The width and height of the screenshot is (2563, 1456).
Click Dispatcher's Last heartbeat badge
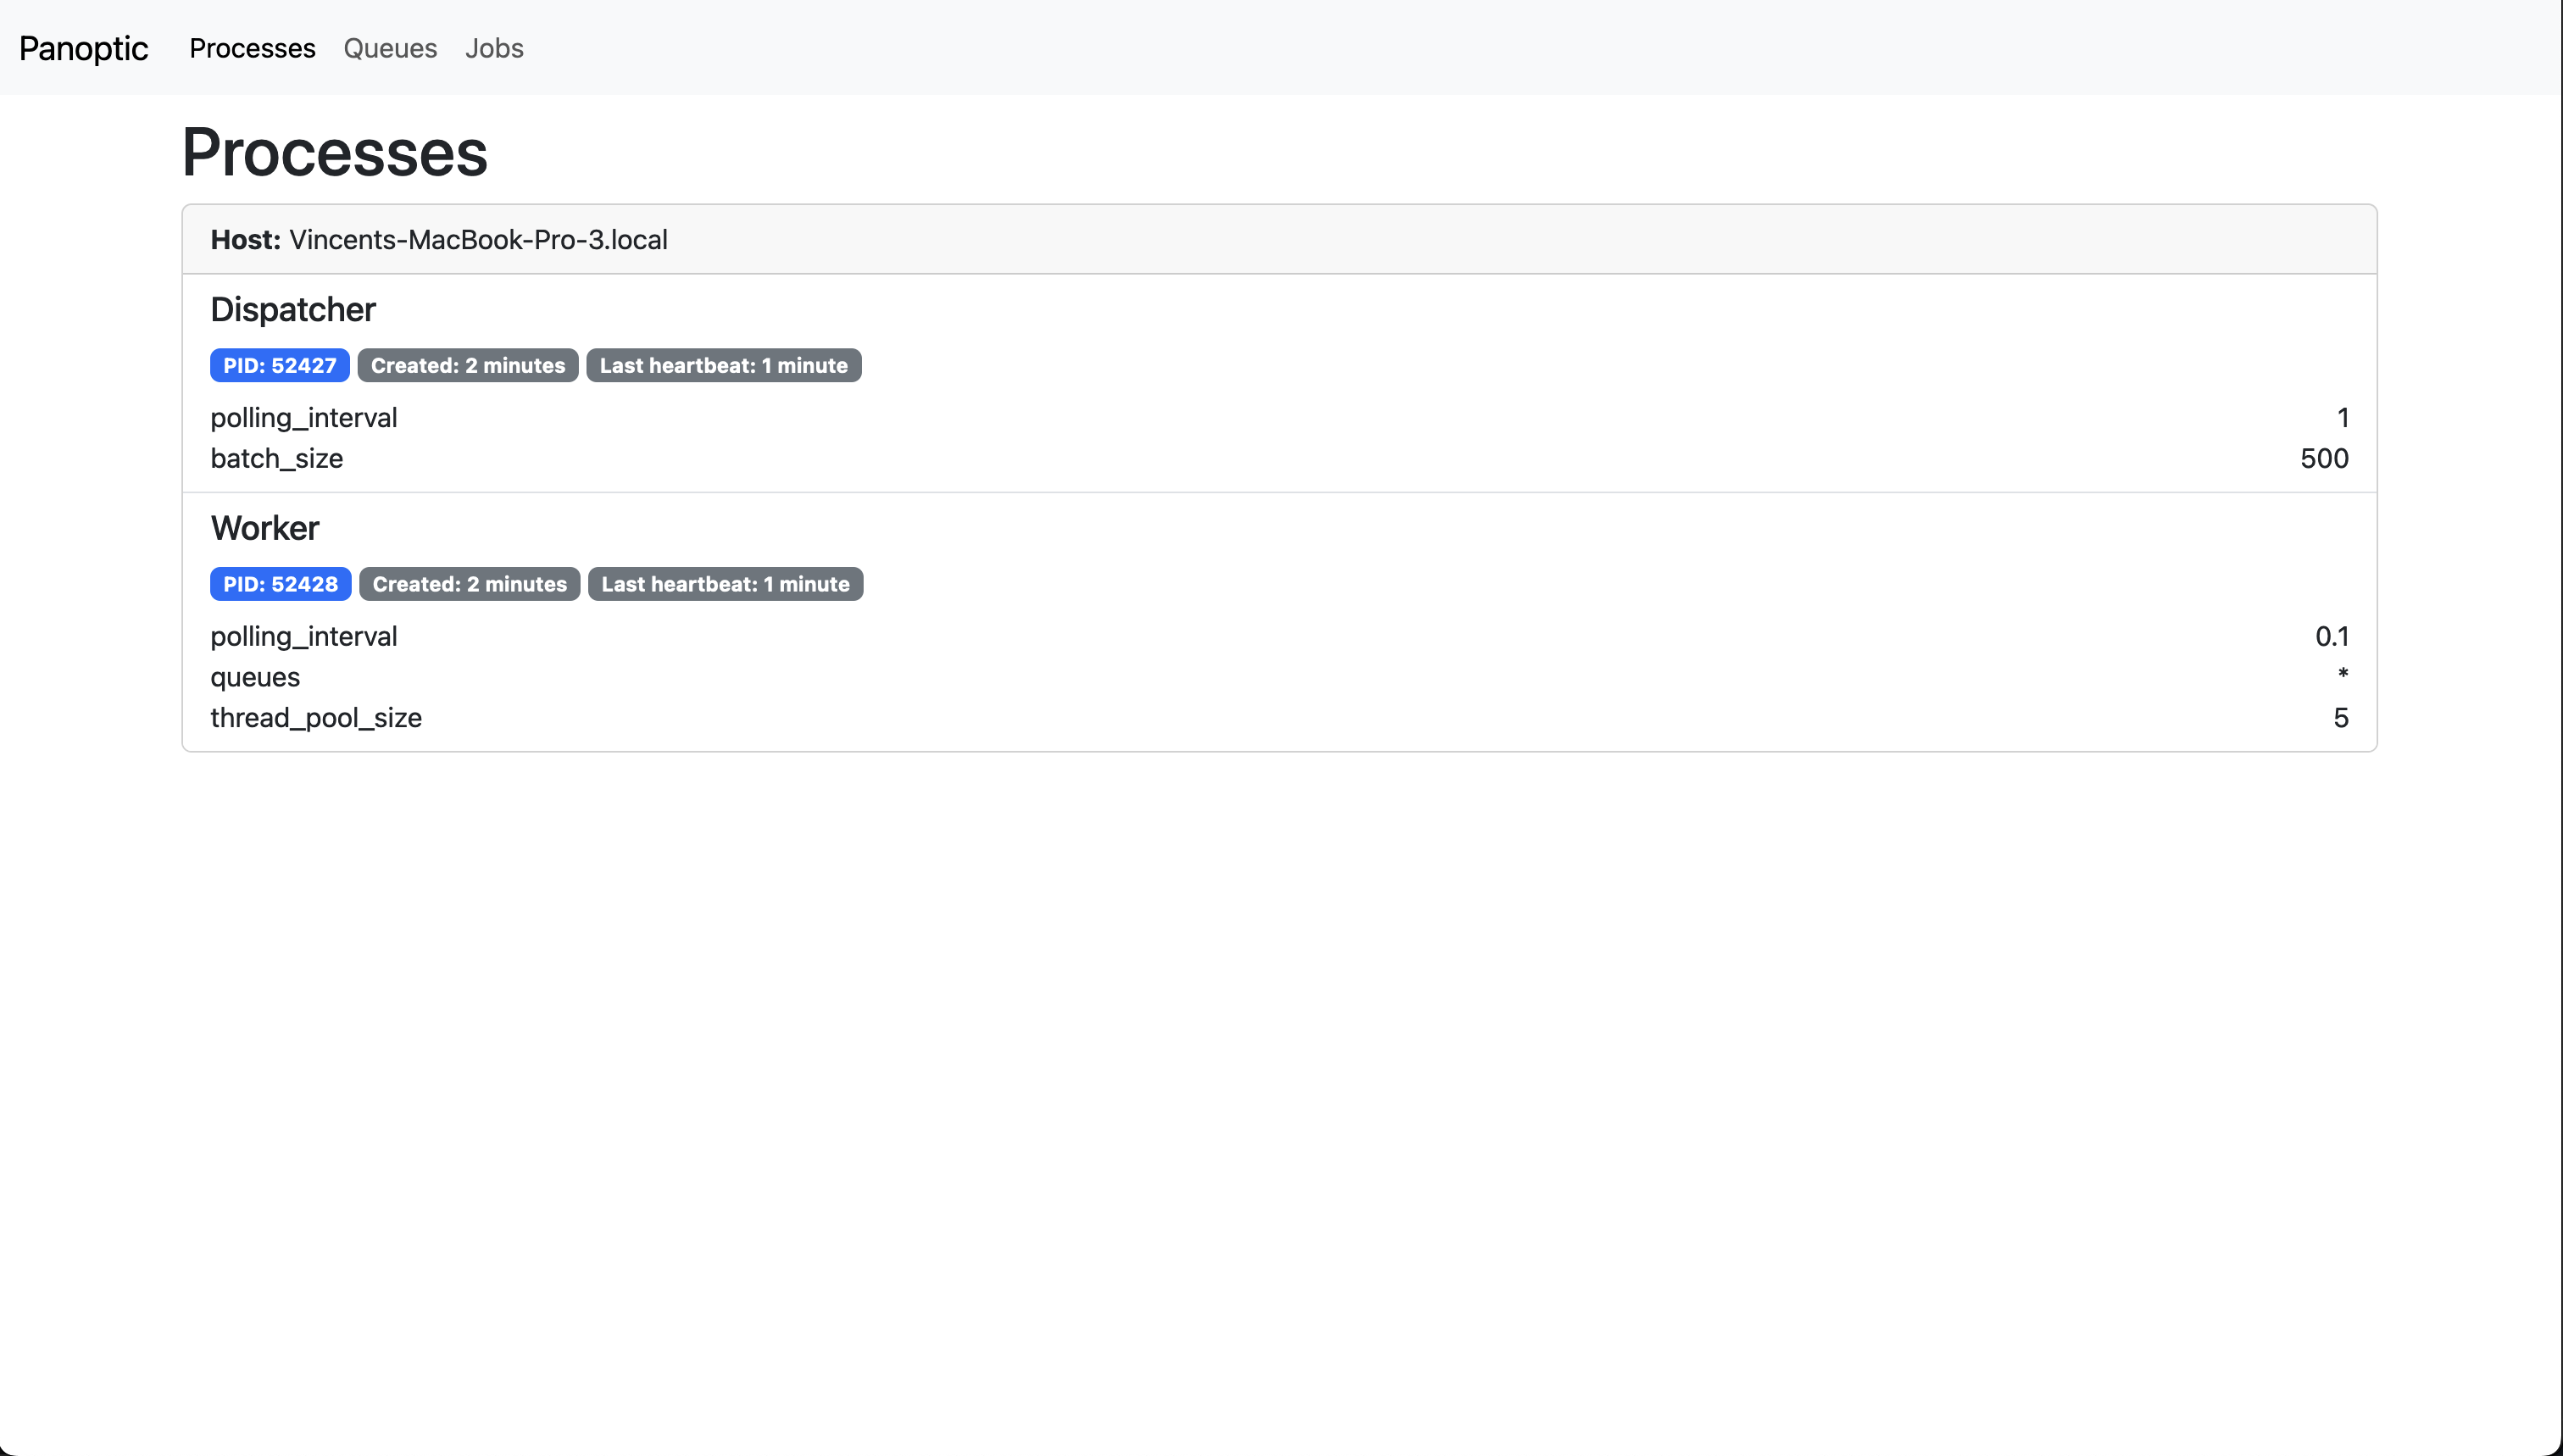723,366
